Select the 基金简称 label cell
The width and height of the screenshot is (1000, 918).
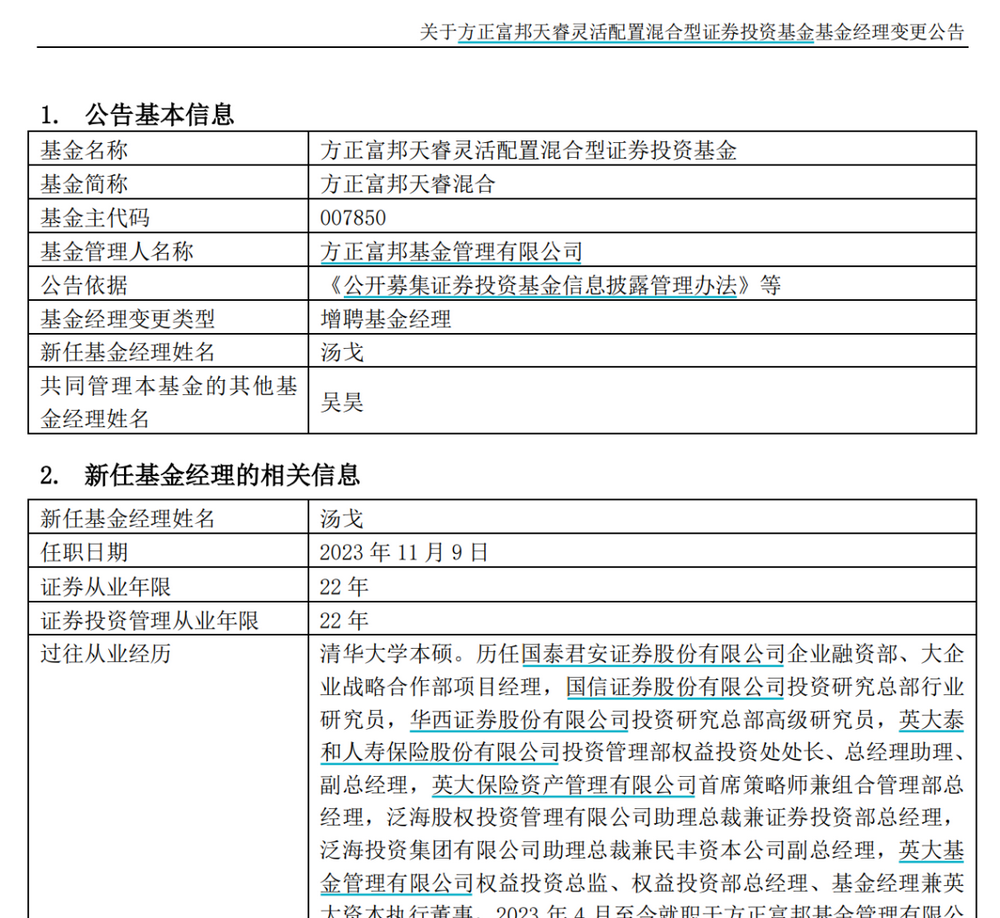point(168,183)
